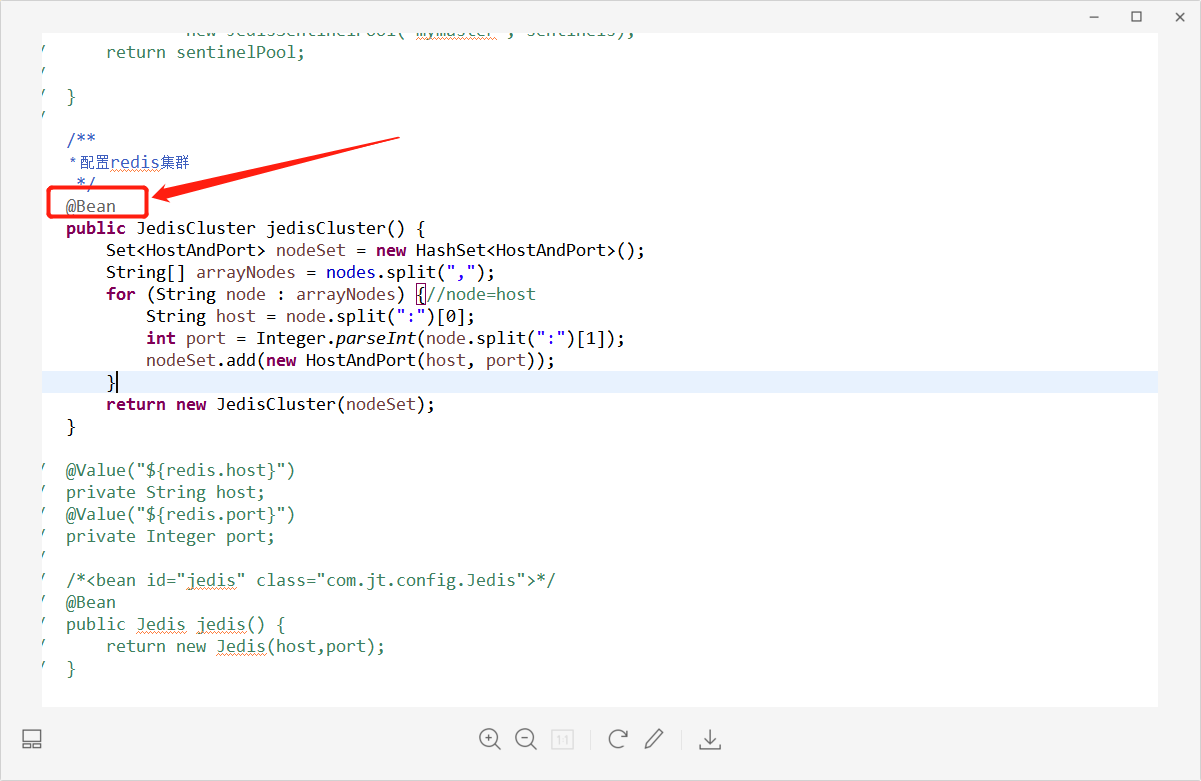
Task: Select the zoom in magnifier icon
Action: (490, 739)
